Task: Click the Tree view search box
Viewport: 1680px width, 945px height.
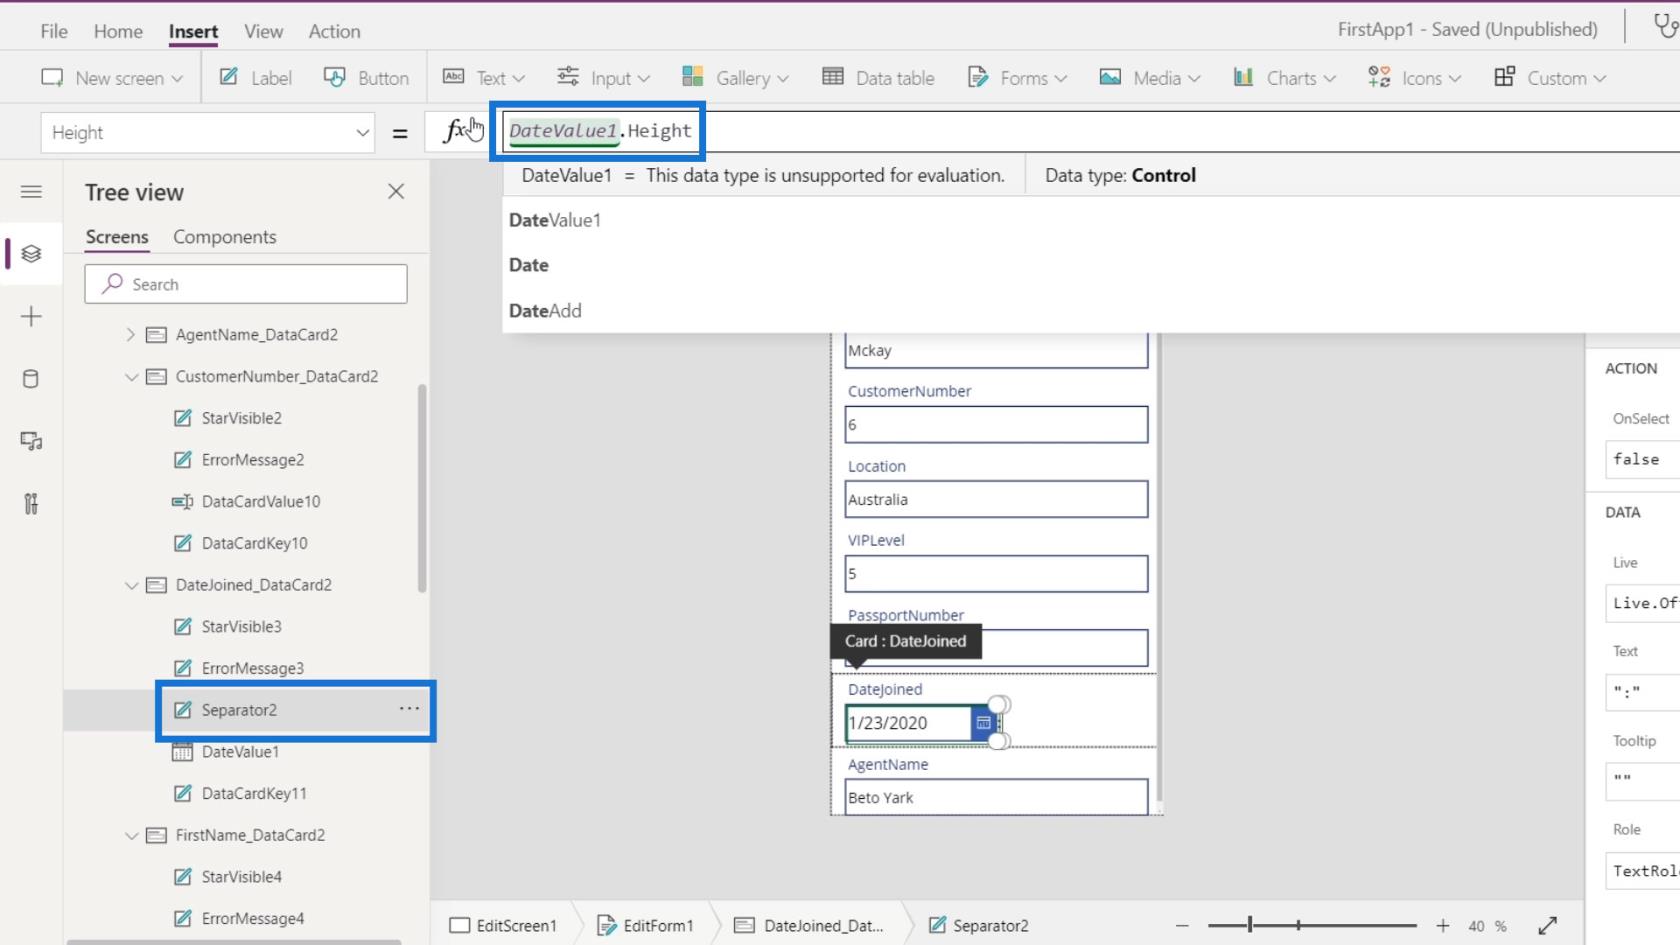Action: (246, 284)
